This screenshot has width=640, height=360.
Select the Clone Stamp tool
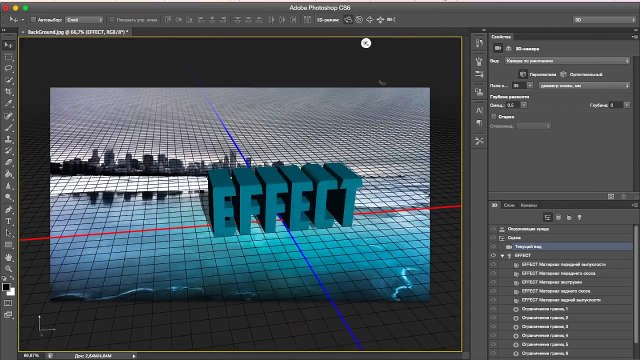coord(8,139)
